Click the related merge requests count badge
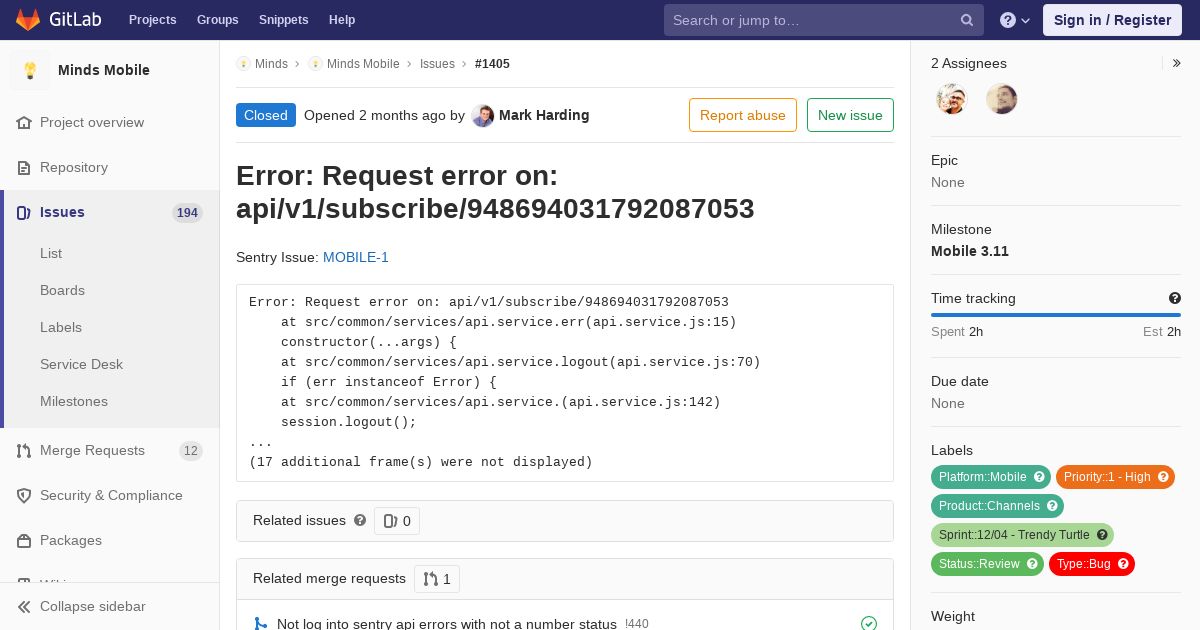Viewport: 1200px width, 630px height. point(437,579)
